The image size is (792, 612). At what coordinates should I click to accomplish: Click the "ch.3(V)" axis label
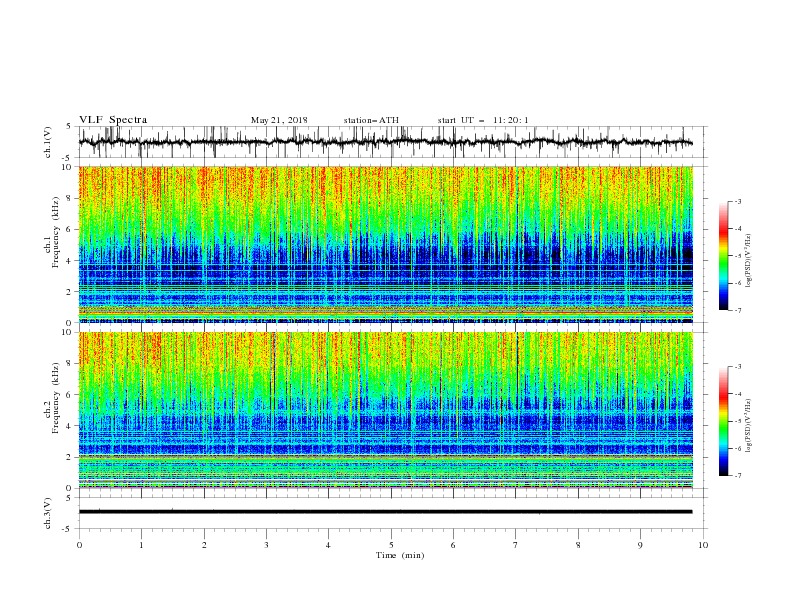[x=47, y=513]
